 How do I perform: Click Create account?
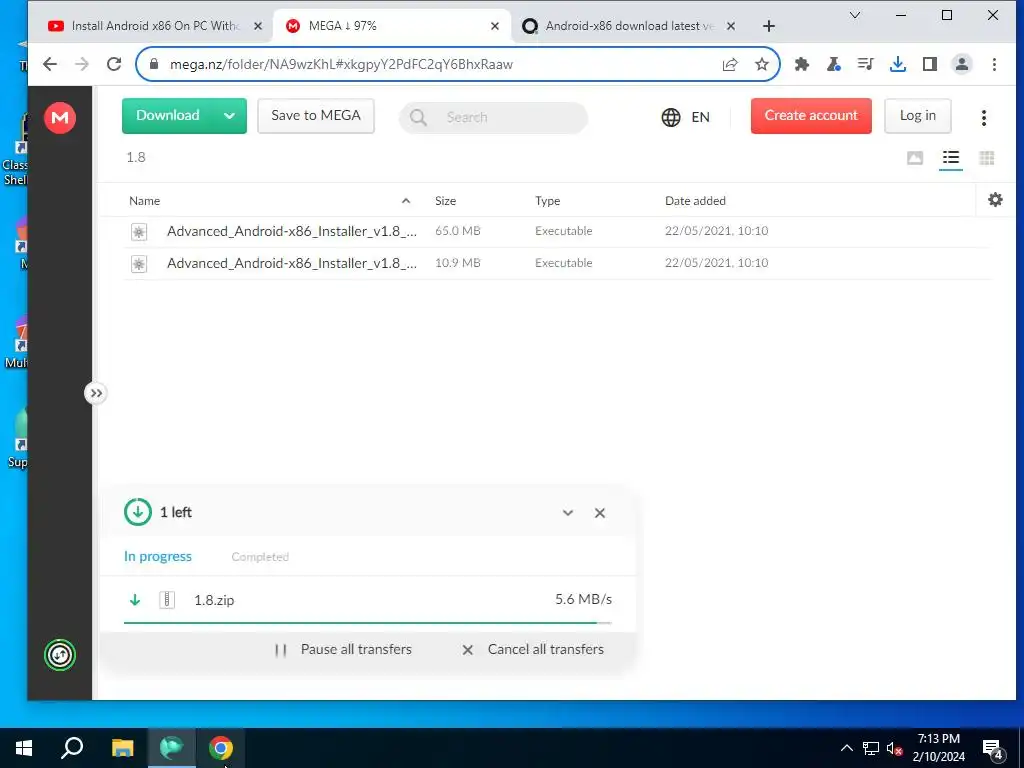click(x=811, y=116)
